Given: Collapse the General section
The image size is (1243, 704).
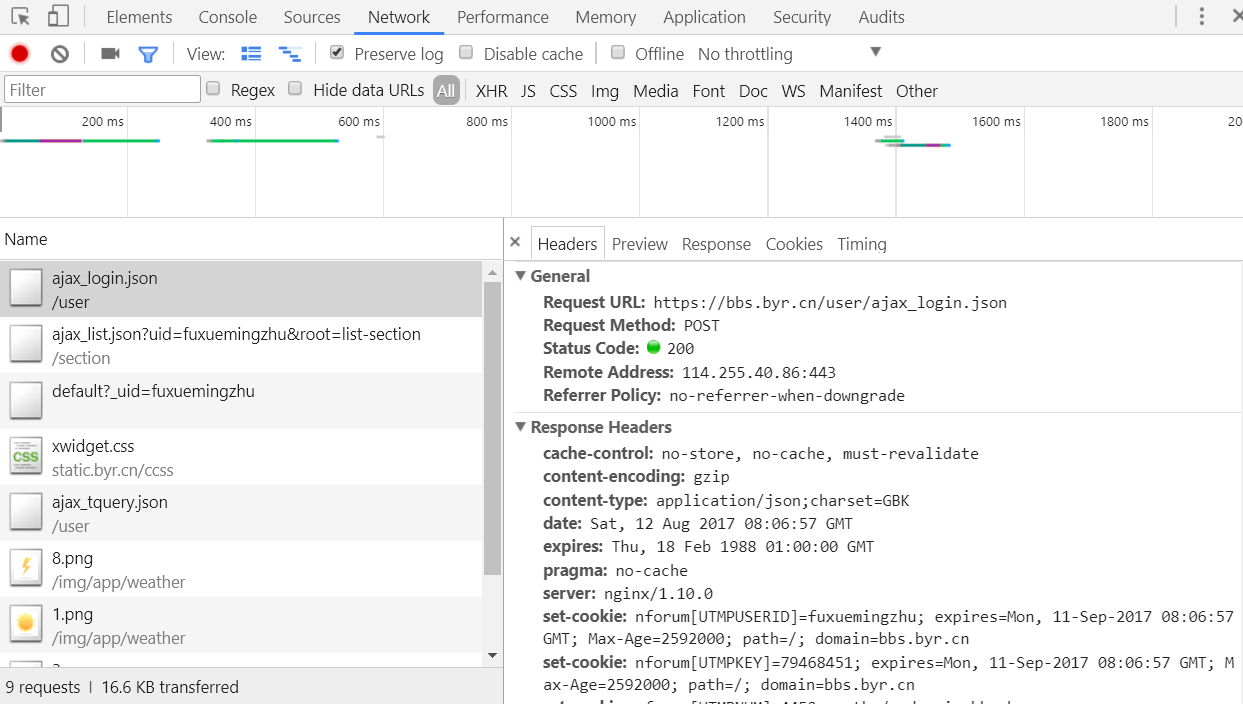Looking at the screenshot, I should 520,276.
